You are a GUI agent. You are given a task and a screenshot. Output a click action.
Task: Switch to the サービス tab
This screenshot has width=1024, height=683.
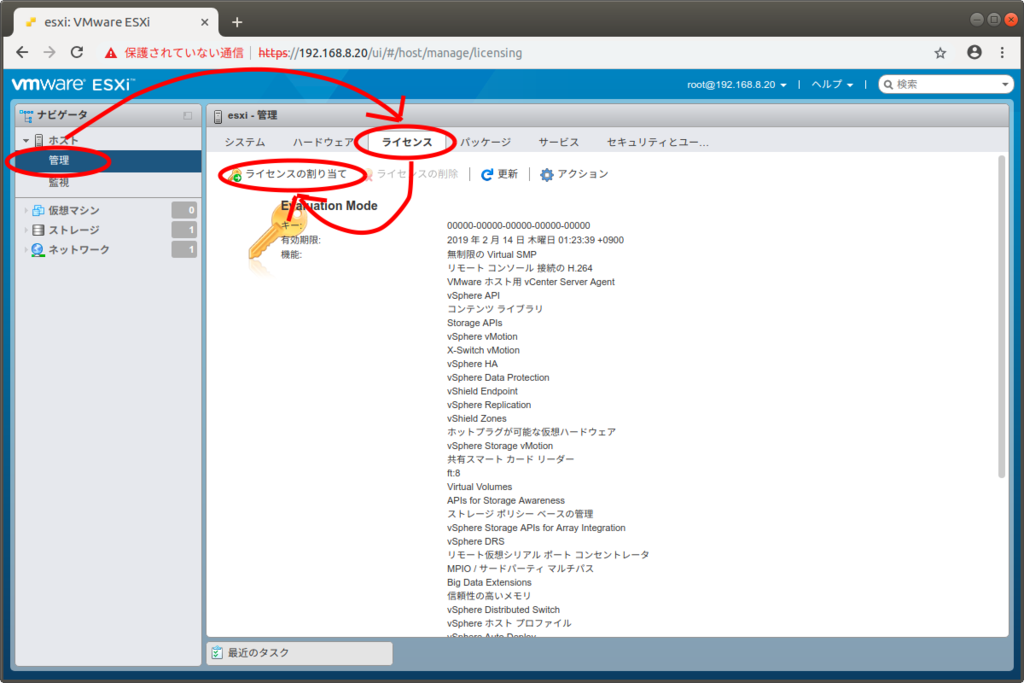click(558, 142)
